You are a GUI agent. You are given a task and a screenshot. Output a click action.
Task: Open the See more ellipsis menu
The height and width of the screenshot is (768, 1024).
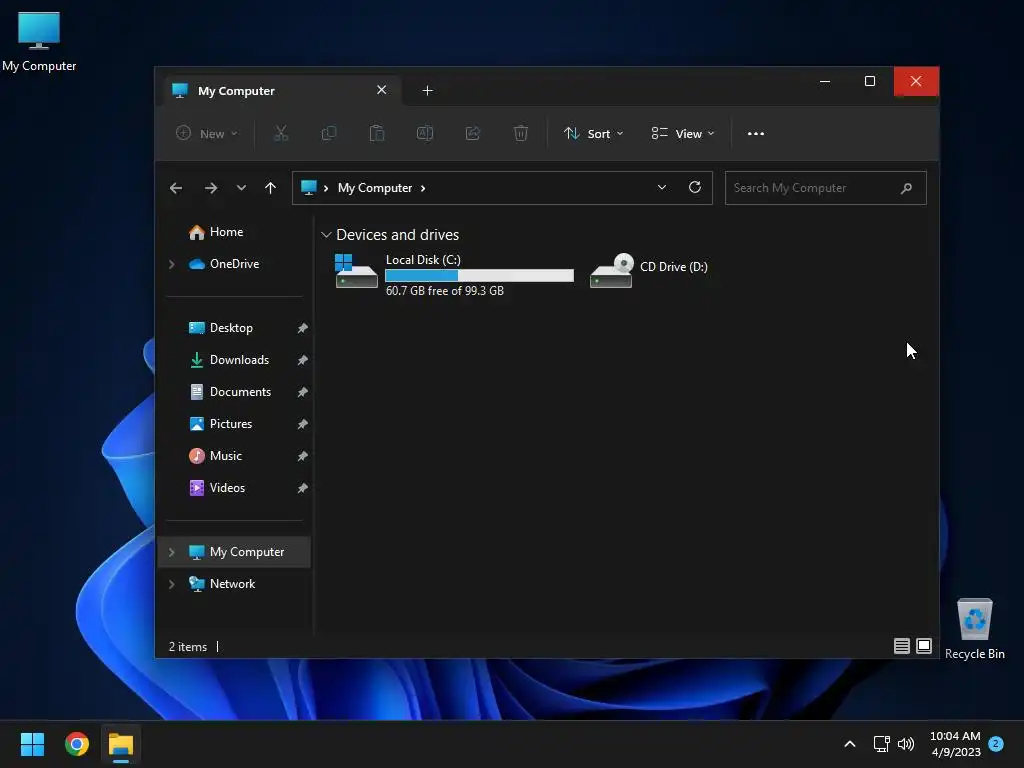click(756, 133)
